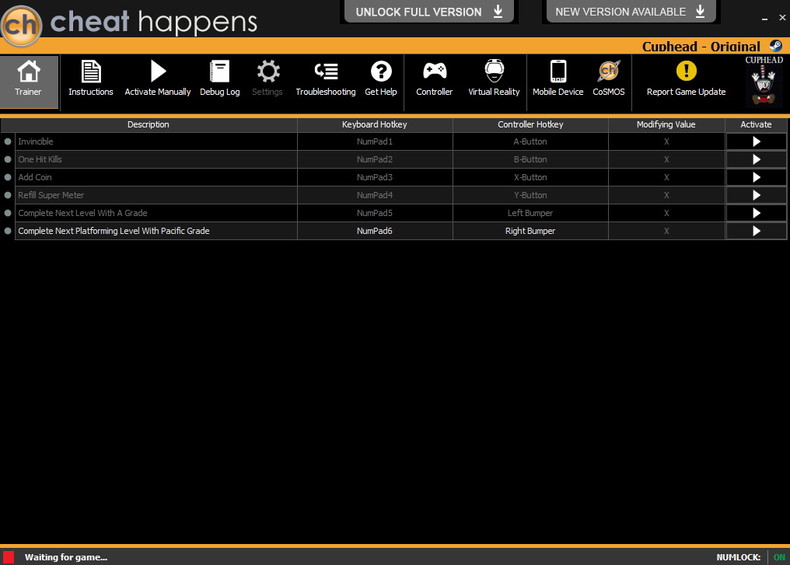Select the NumPad5 hotkey cell

(x=374, y=213)
